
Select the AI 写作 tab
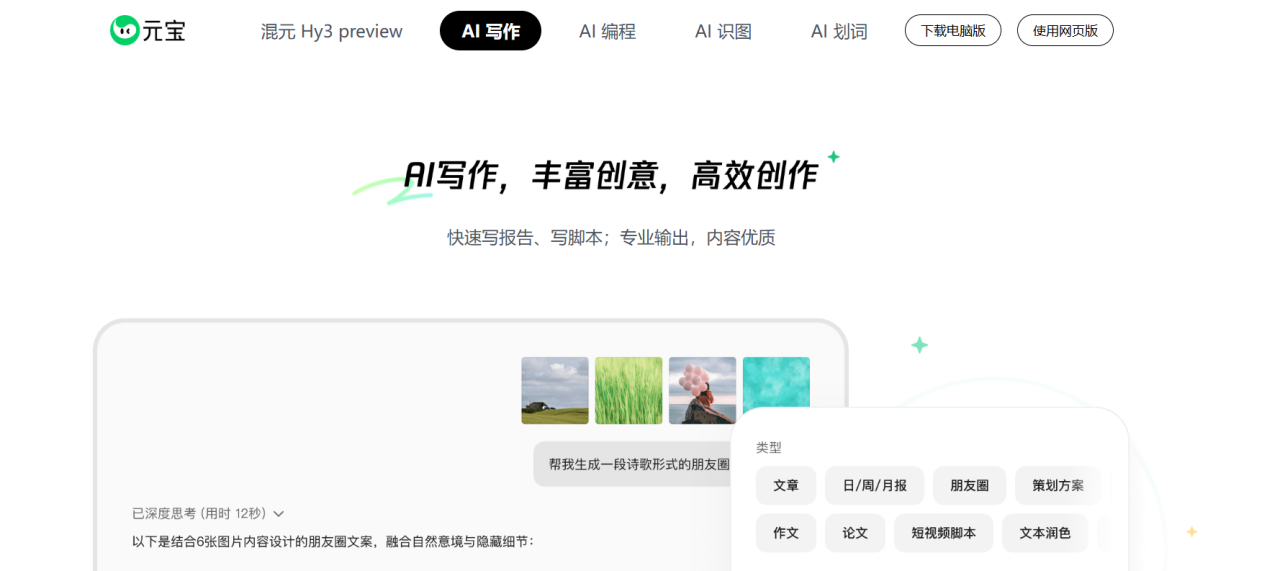click(x=490, y=31)
